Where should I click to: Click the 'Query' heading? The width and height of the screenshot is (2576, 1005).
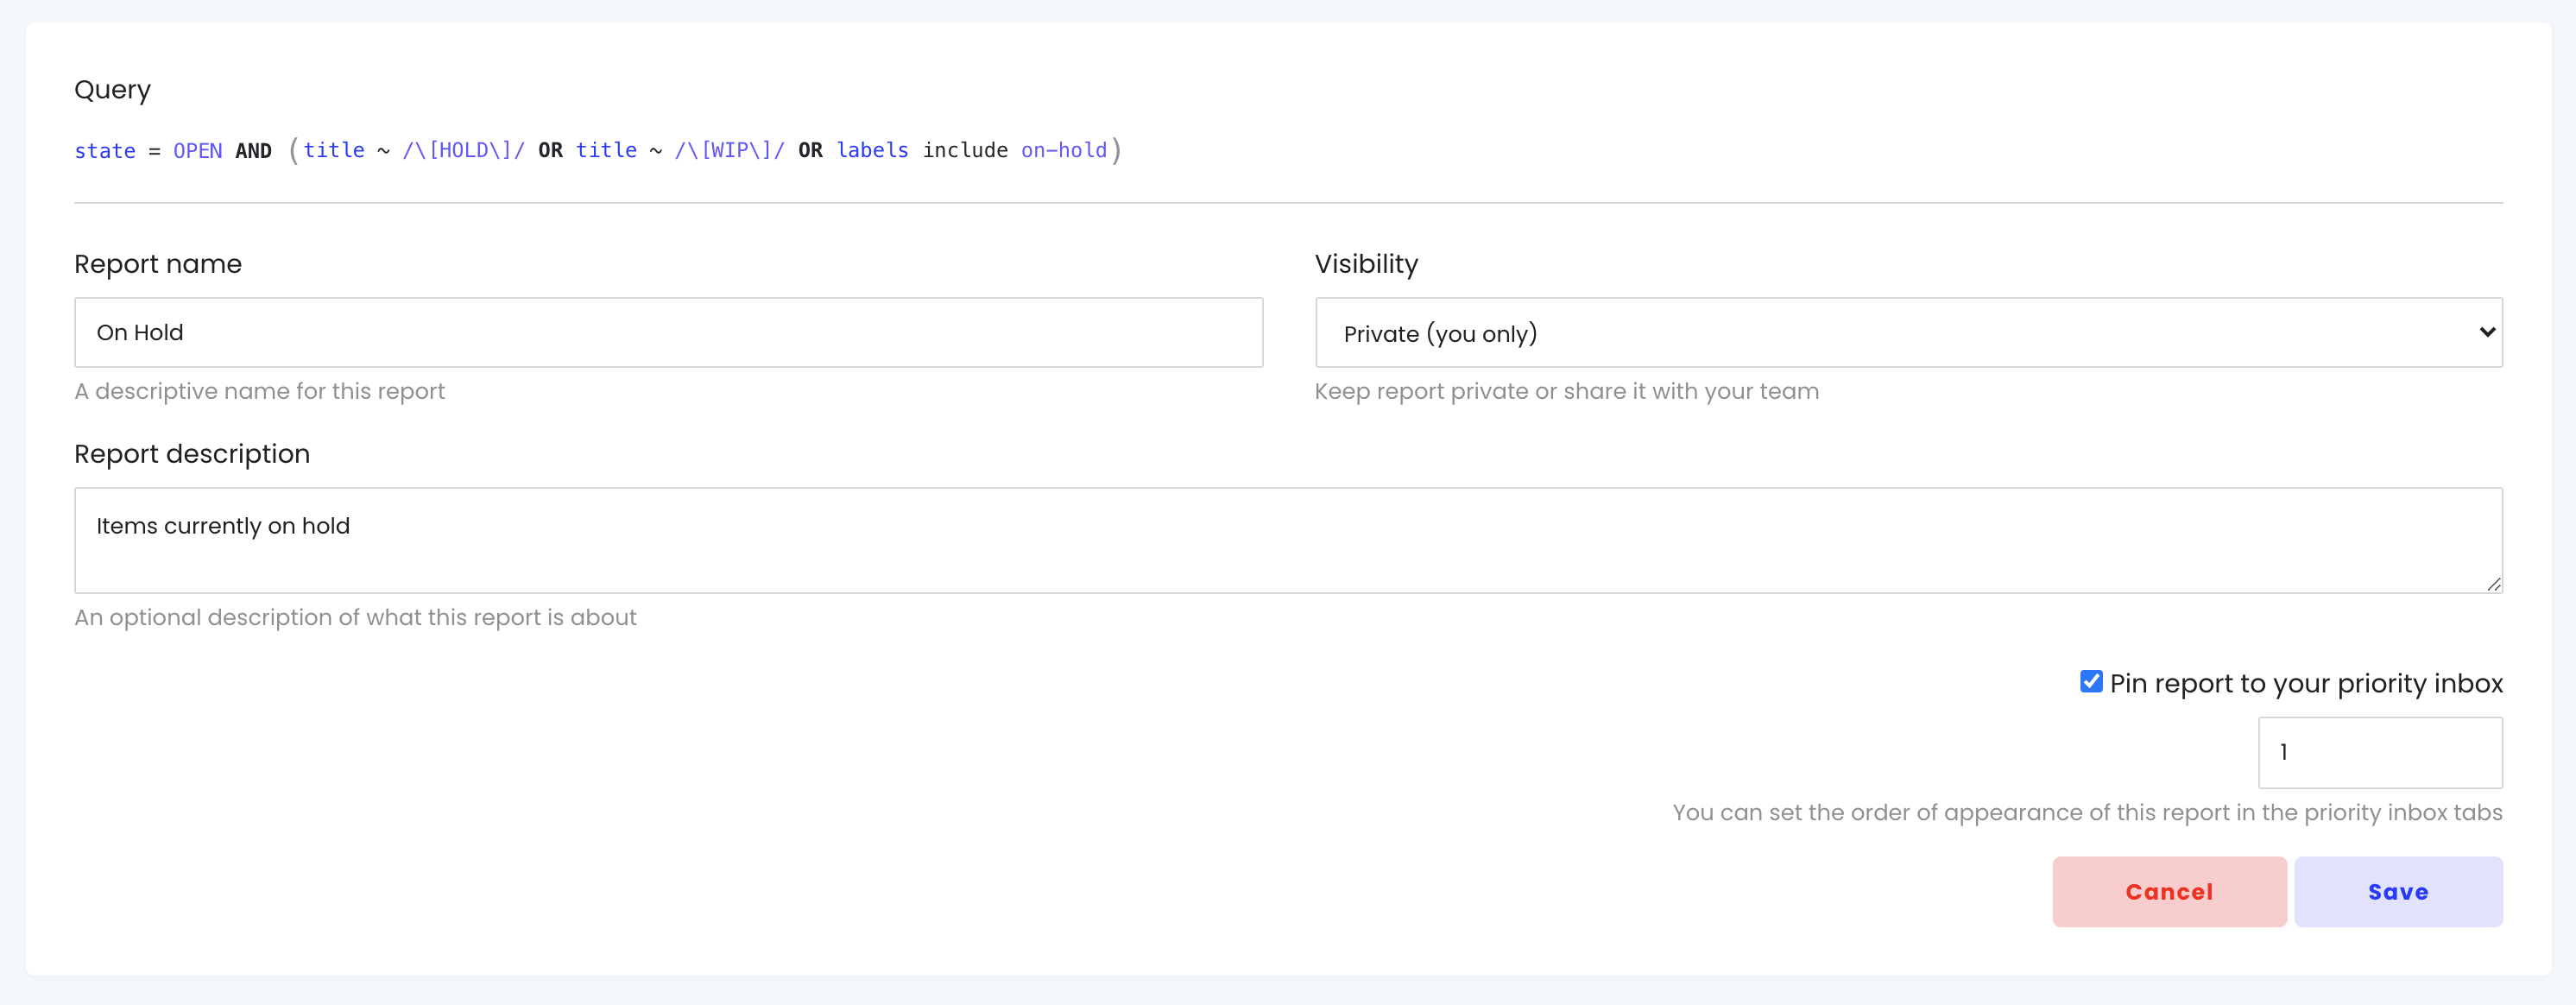[112, 90]
